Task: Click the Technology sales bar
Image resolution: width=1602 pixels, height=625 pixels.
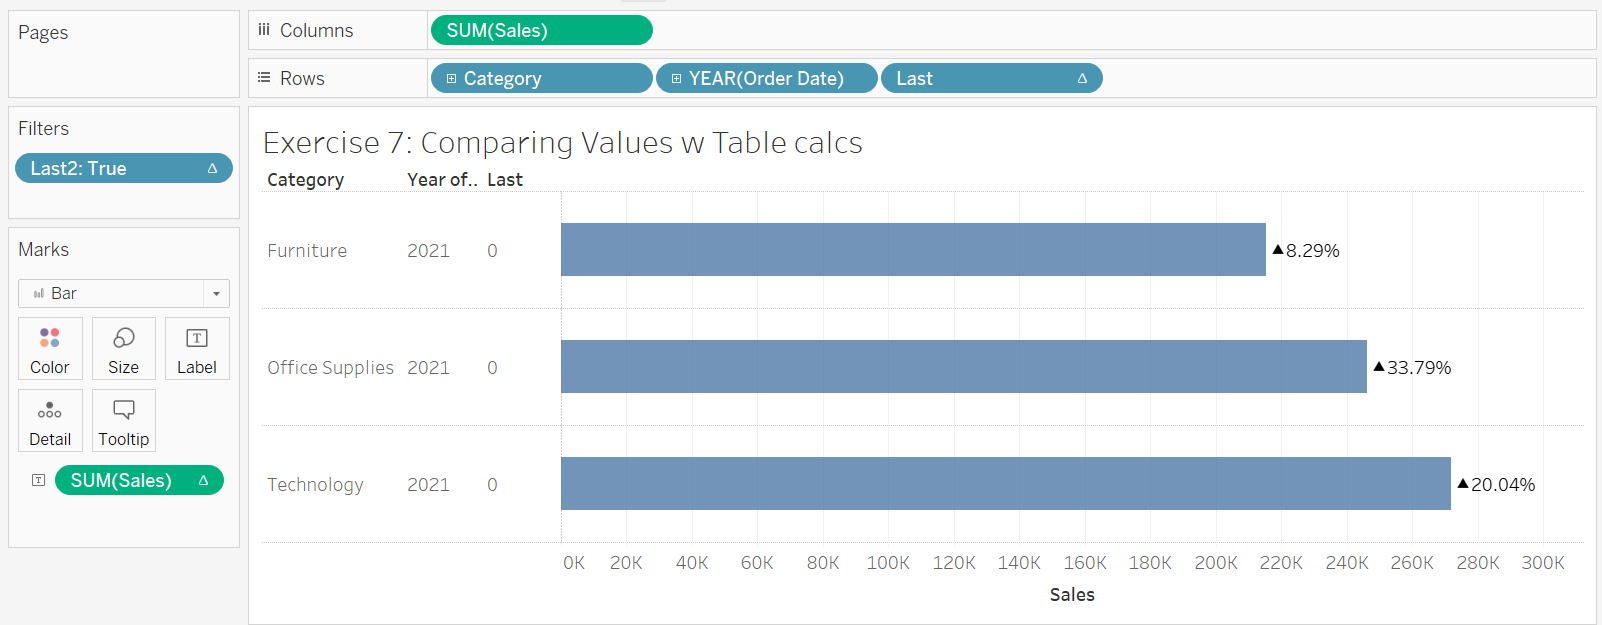Action: pyautogui.click(x=1005, y=484)
